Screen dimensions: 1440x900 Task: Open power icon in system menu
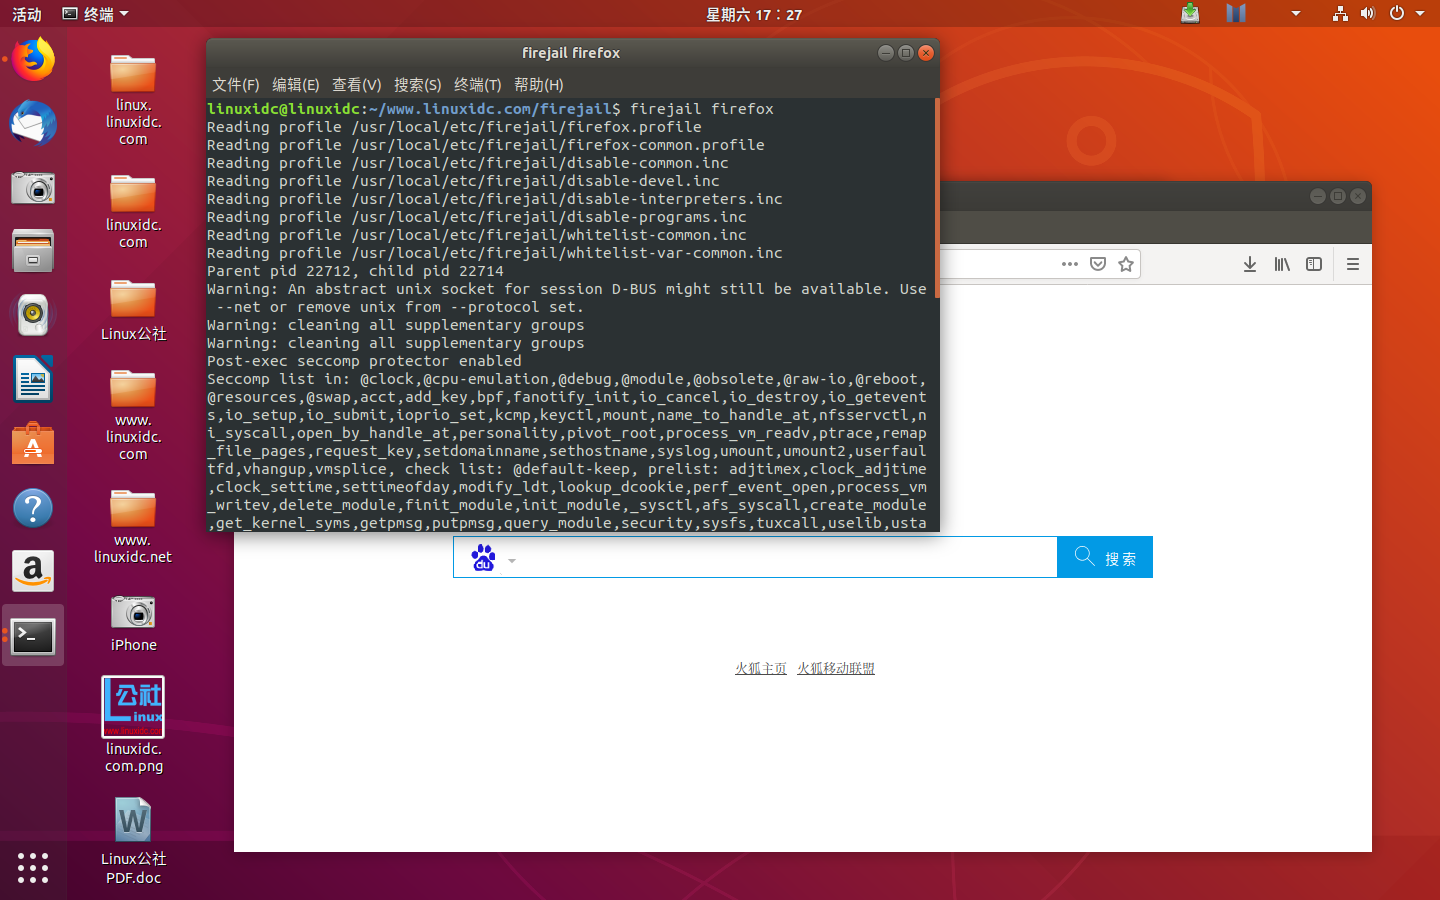1397,13
